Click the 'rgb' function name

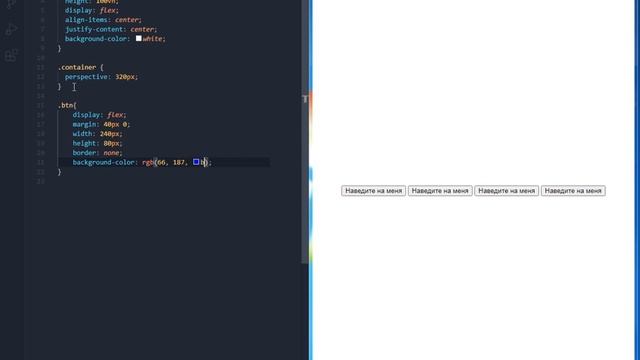[148, 162]
